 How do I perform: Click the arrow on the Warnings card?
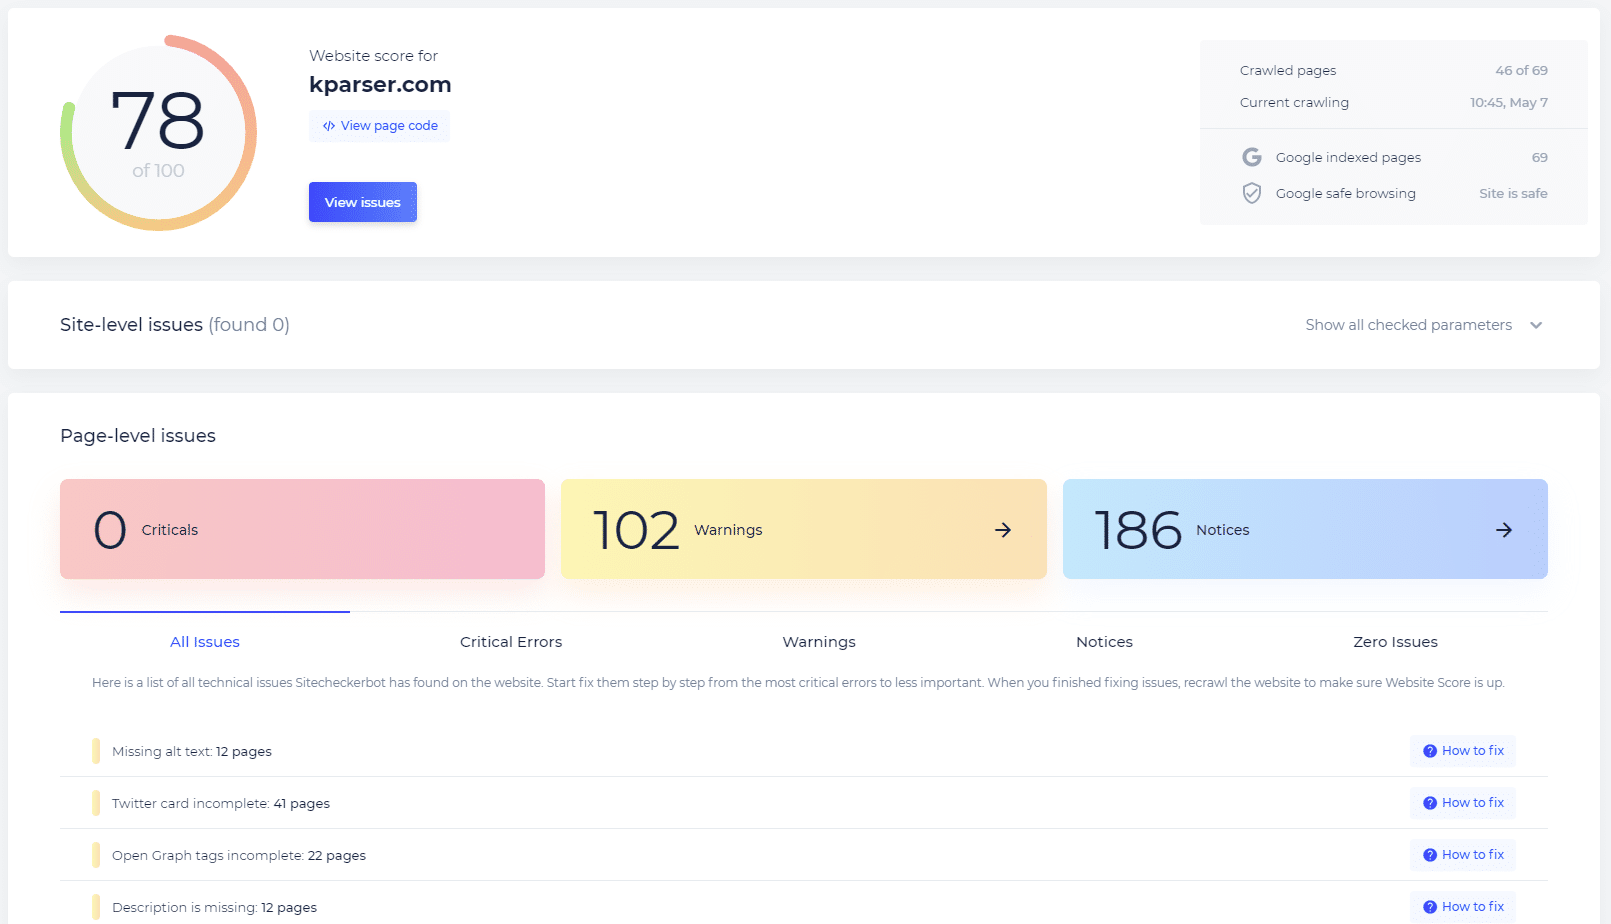click(1003, 530)
